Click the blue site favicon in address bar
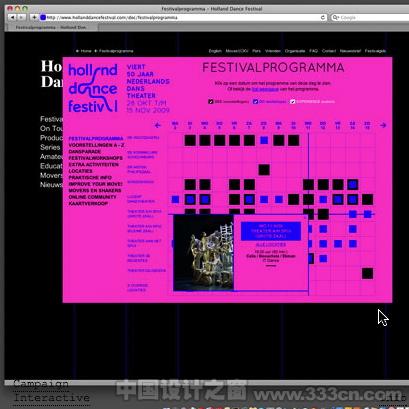Screen dimensions: 409x409 (x=43, y=17)
